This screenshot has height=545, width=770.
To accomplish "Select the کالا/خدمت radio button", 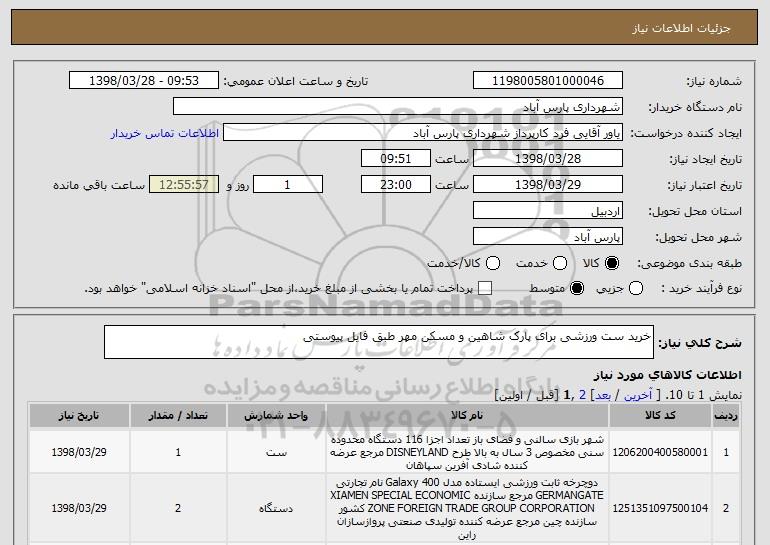I will [493, 264].
